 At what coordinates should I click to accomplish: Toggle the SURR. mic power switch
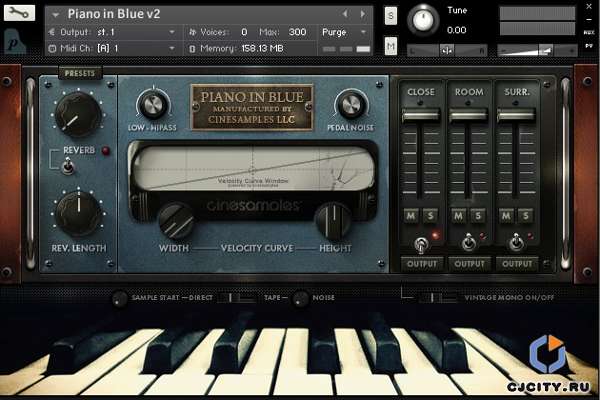(516, 243)
